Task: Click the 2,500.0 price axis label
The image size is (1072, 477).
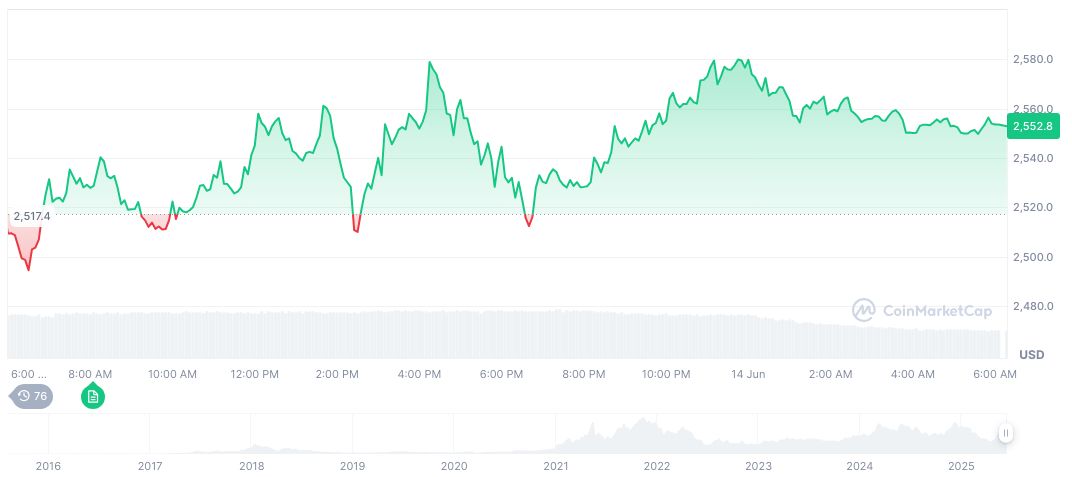Action: [1033, 257]
